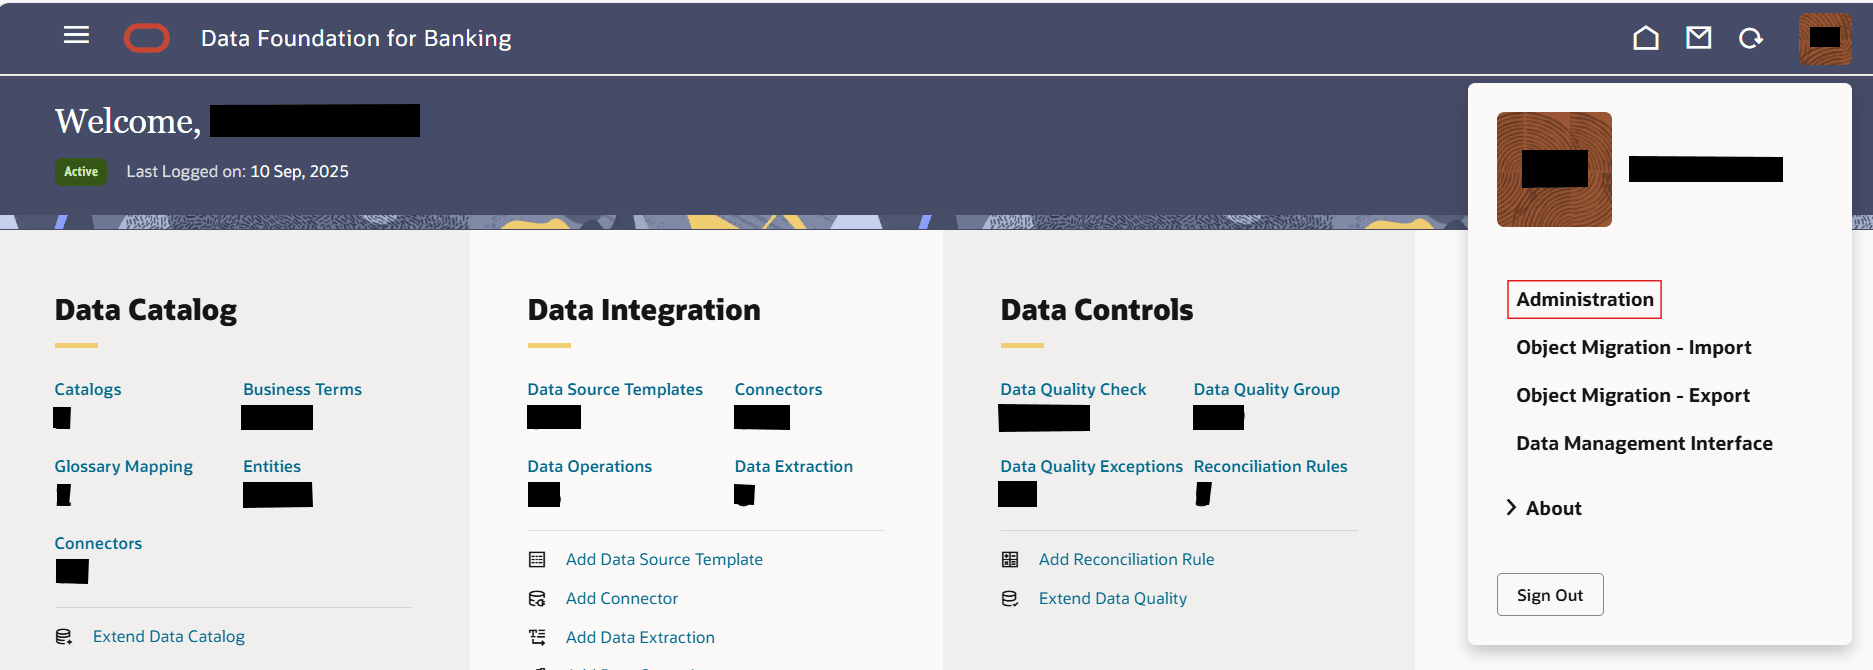This screenshot has width=1873, height=670.
Task: Open Business Terms link
Action: click(302, 389)
